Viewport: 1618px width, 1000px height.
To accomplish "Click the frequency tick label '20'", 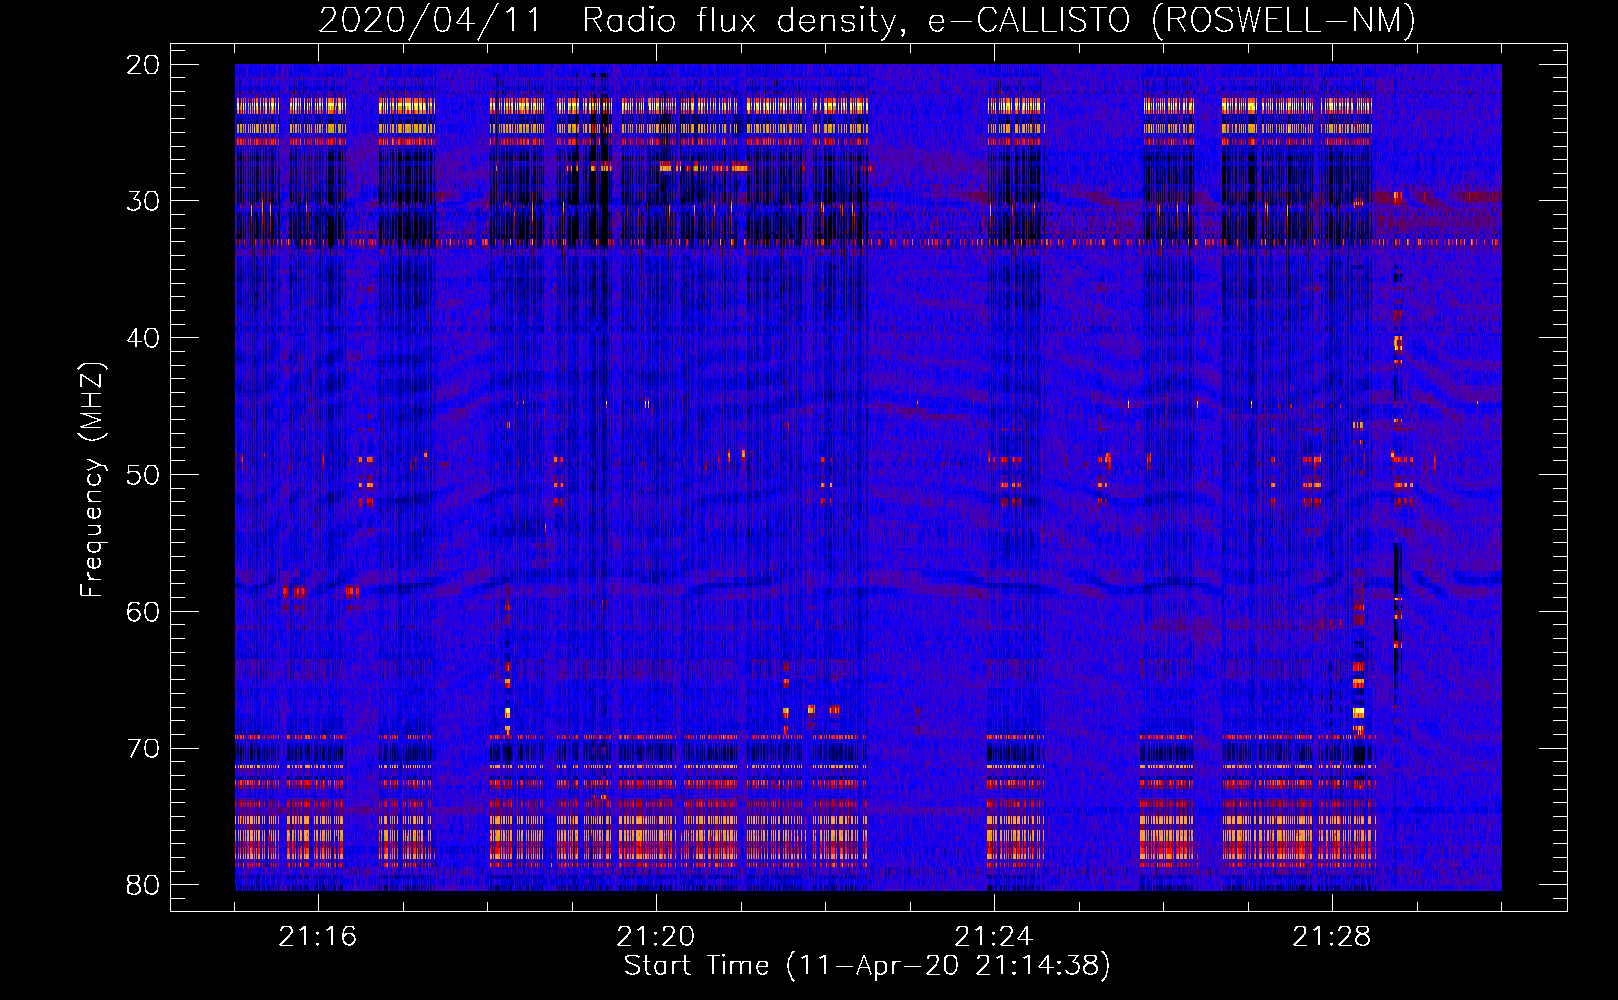I will 143,65.
